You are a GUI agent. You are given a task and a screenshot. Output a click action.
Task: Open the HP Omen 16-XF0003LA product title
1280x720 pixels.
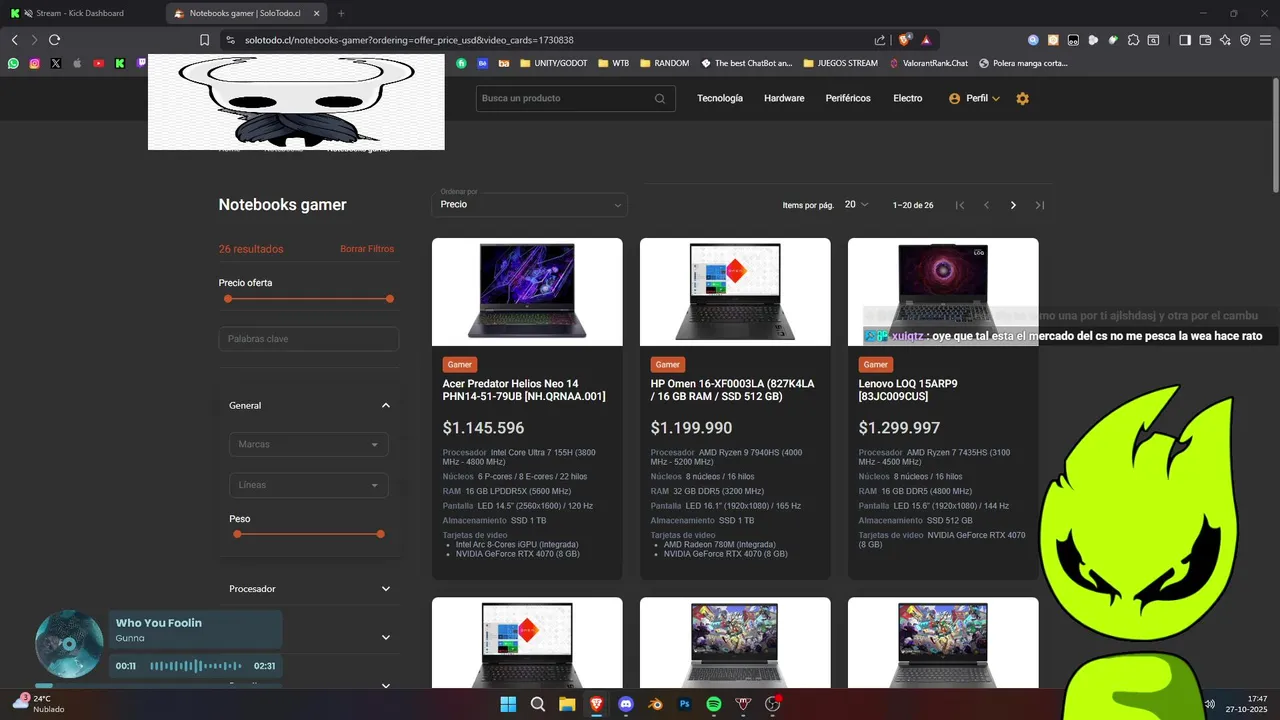(x=733, y=390)
